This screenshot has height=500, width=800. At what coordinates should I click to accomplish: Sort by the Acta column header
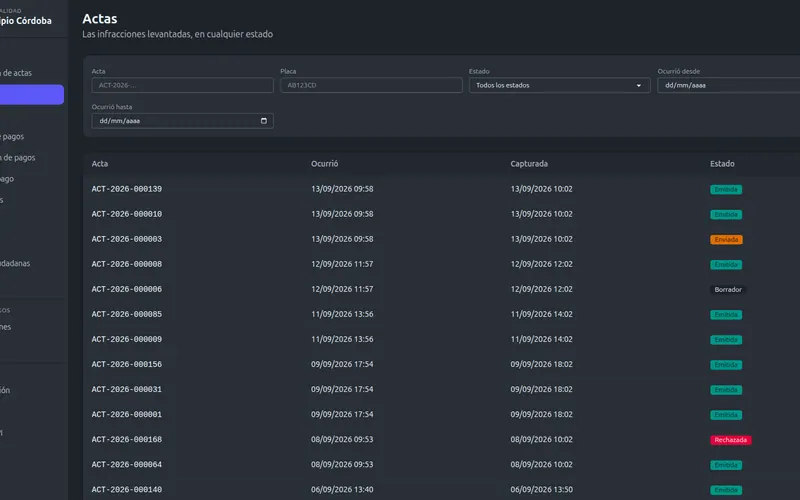click(100, 164)
